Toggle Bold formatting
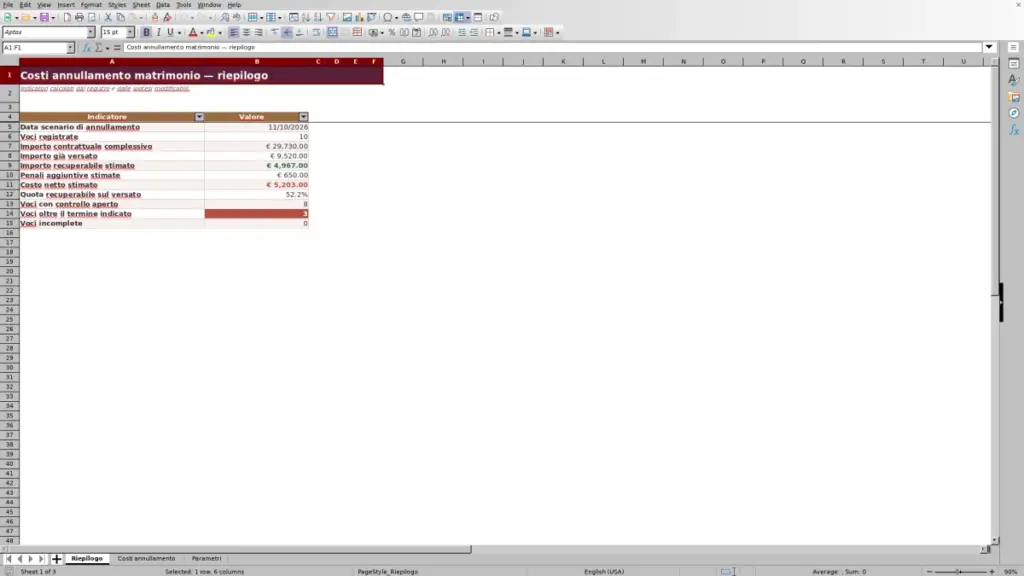The image size is (1024, 576). (x=146, y=33)
